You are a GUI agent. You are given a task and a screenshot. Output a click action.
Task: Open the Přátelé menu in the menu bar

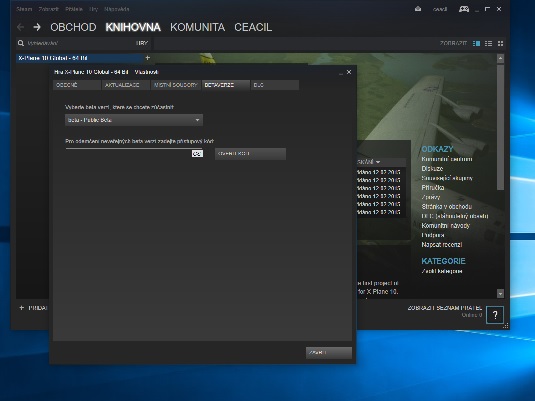[x=74, y=9]
